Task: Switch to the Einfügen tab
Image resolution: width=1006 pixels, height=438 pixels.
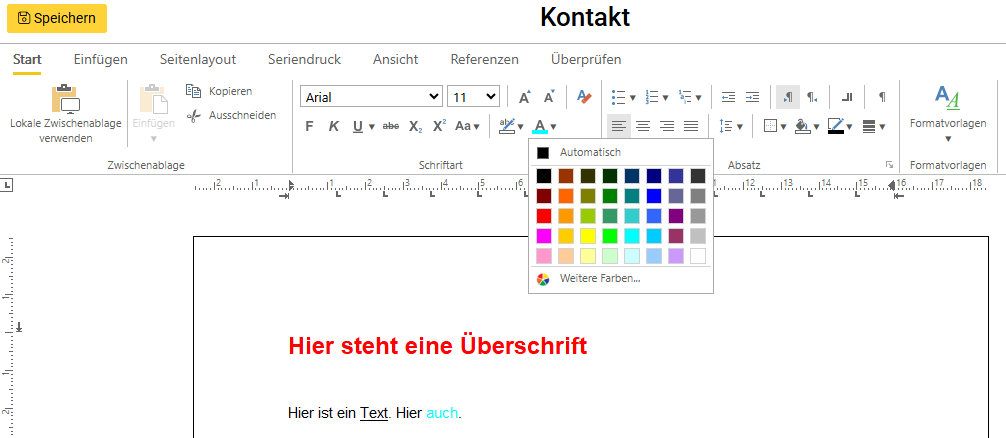Action: [100, 59]
